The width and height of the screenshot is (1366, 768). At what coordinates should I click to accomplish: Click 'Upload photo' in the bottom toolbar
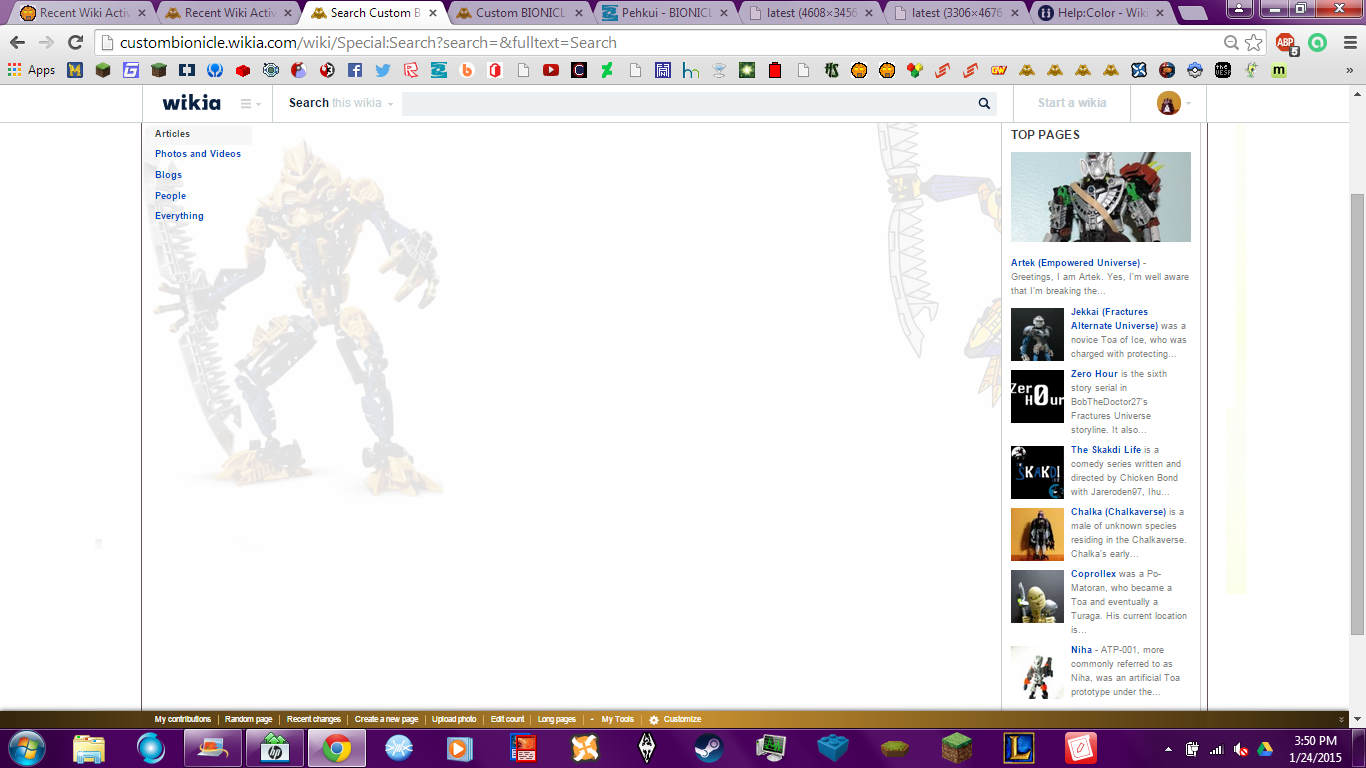coord(454,719)
